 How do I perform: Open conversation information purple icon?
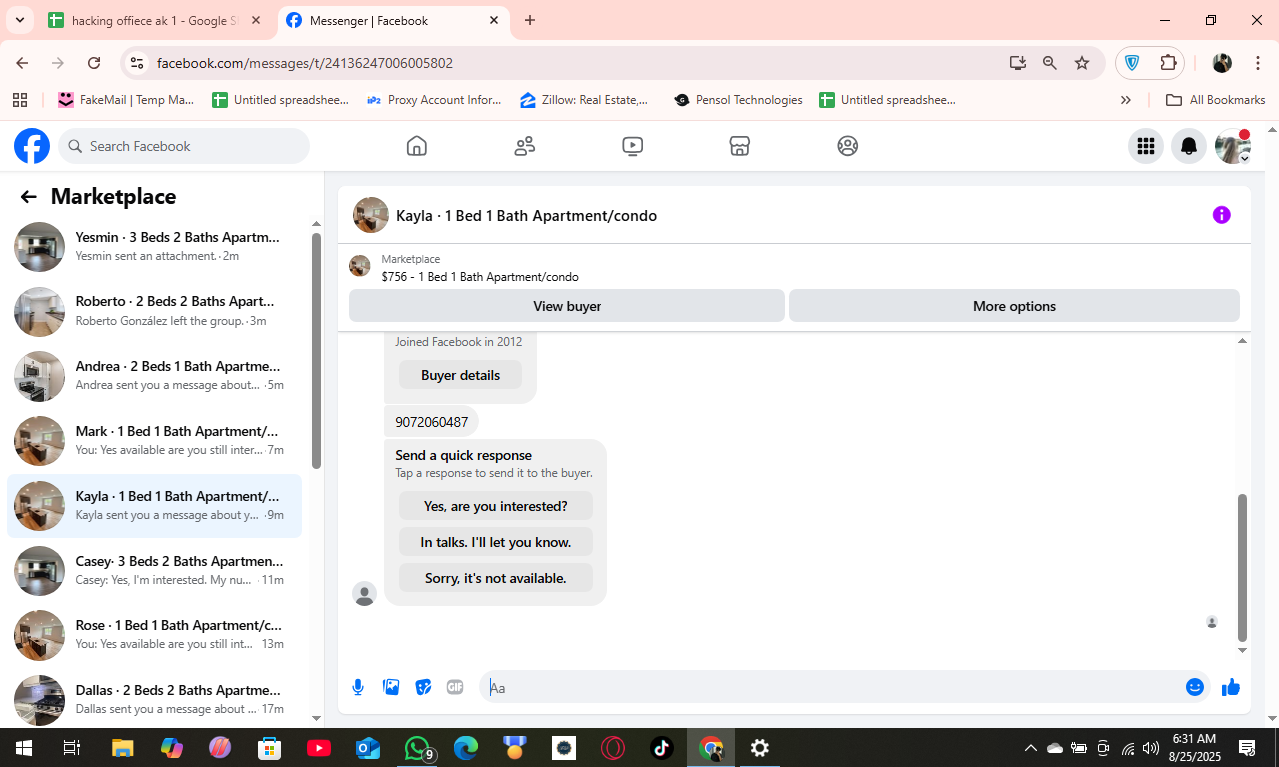[x=1221, y=215]
